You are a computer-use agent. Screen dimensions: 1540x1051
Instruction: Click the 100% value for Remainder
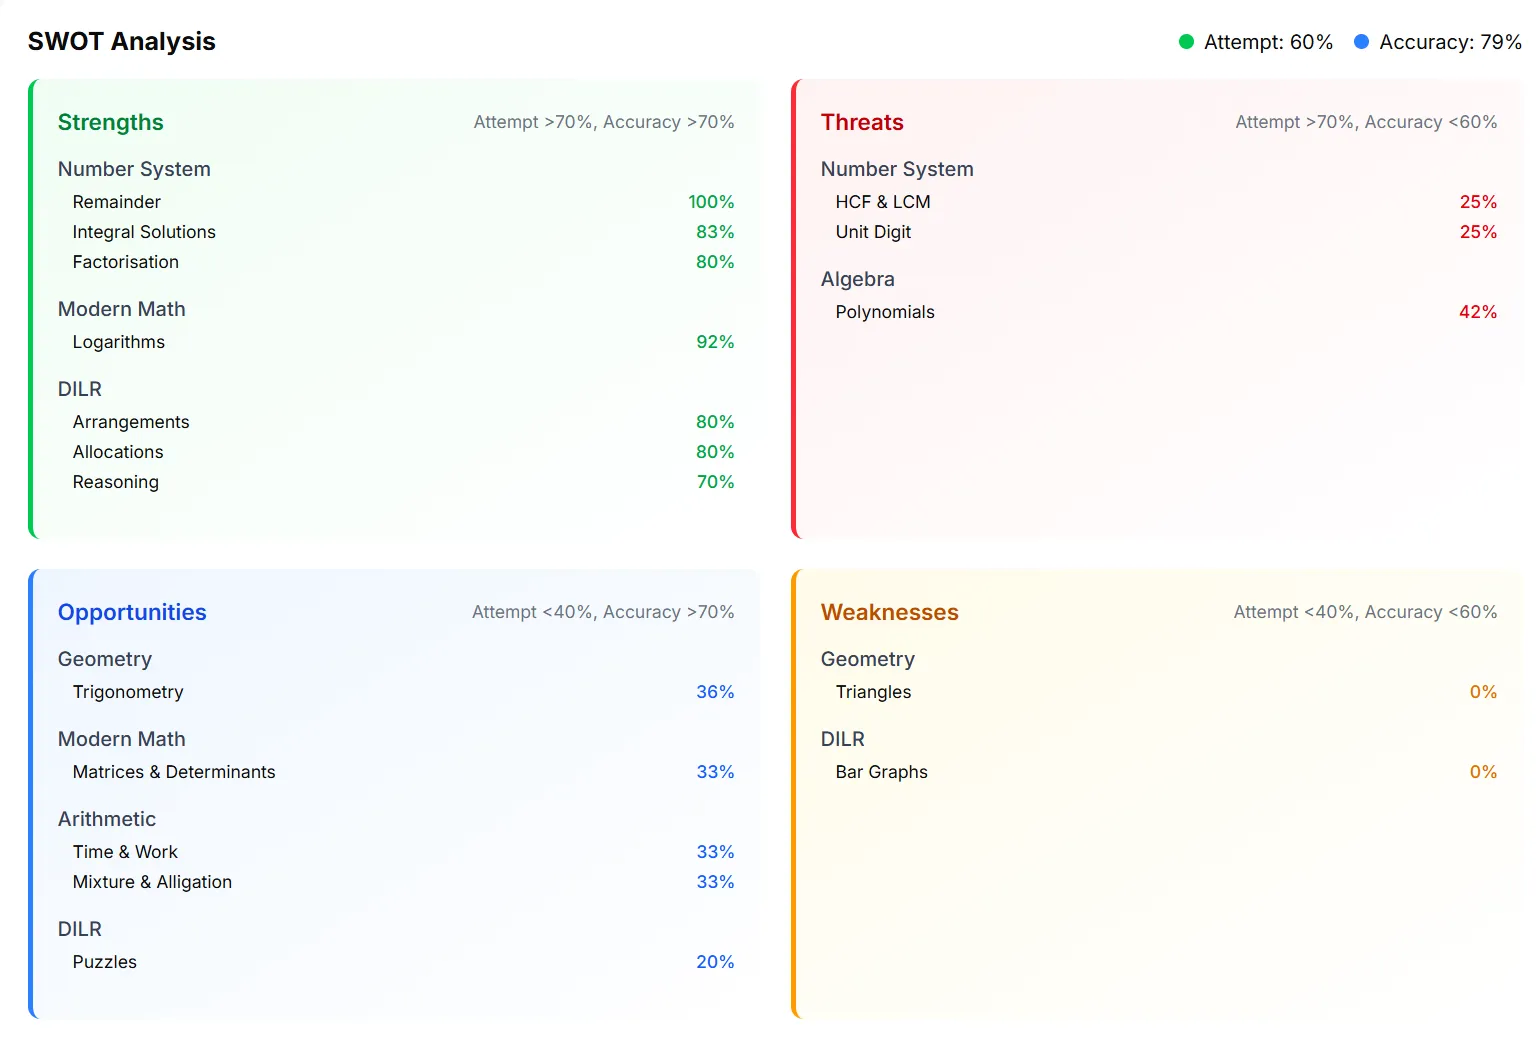[711, 202]
